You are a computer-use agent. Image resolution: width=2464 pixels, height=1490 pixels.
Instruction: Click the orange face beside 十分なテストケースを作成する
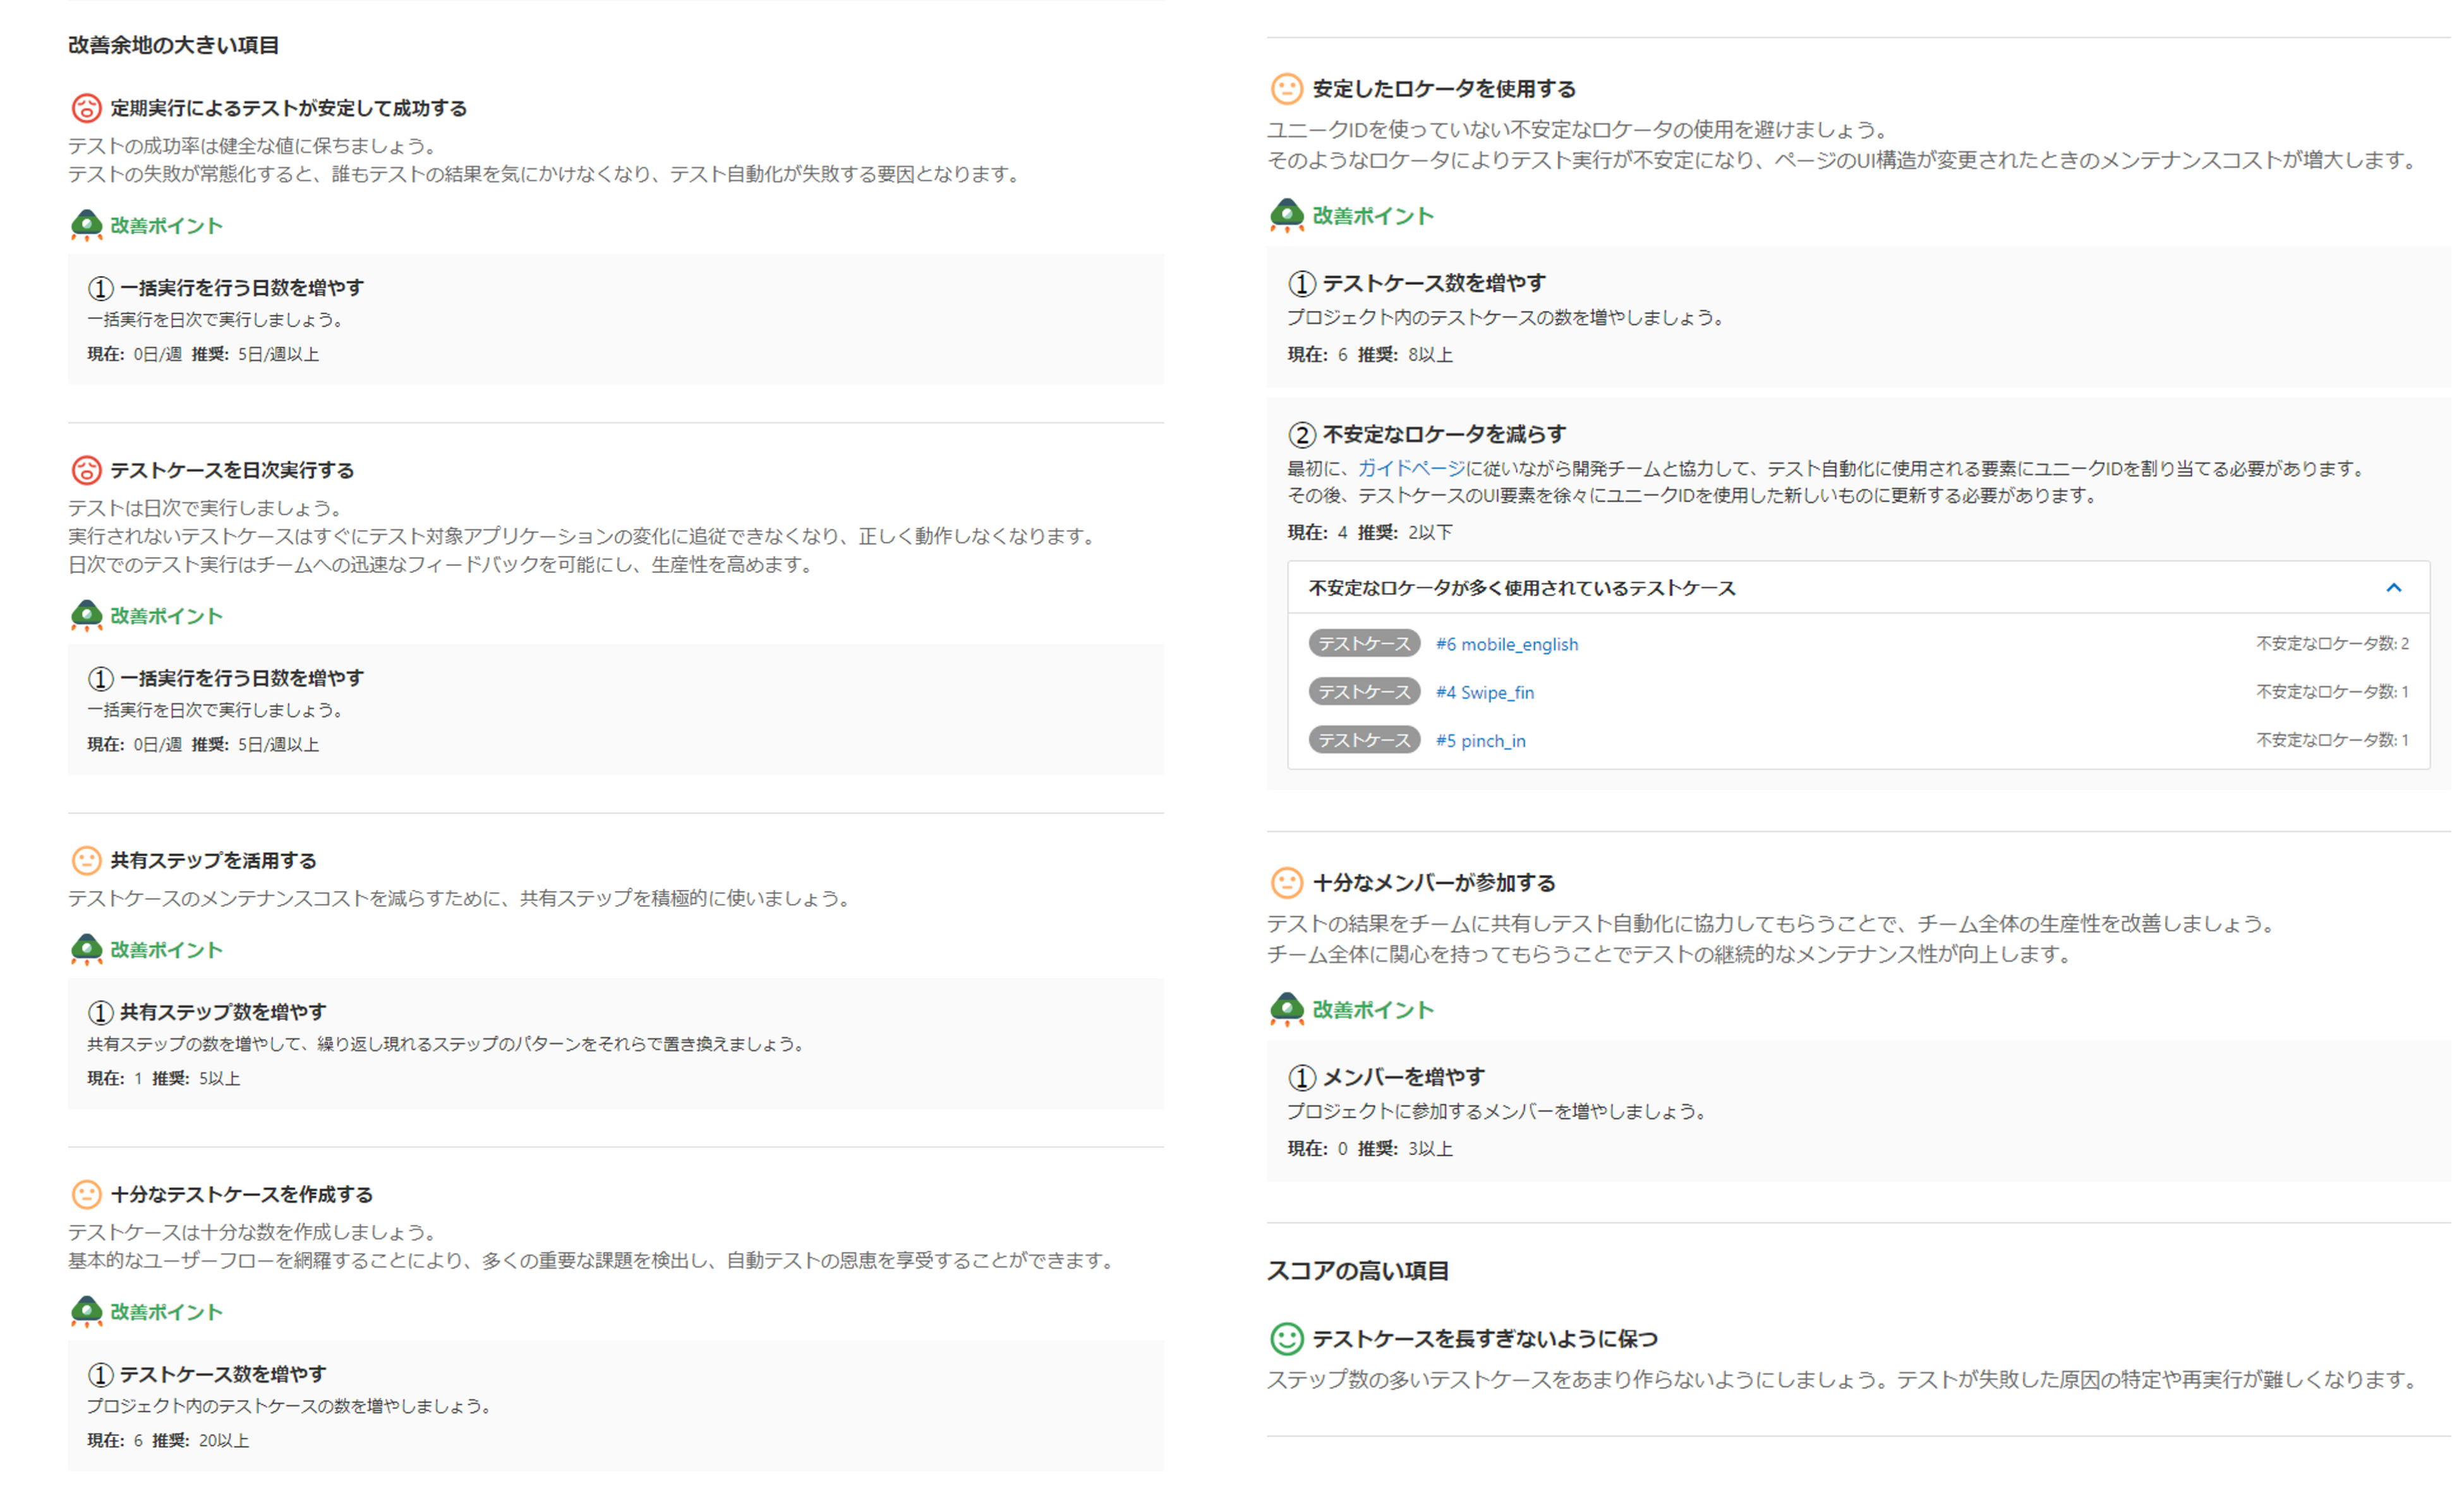point(86,1194)
